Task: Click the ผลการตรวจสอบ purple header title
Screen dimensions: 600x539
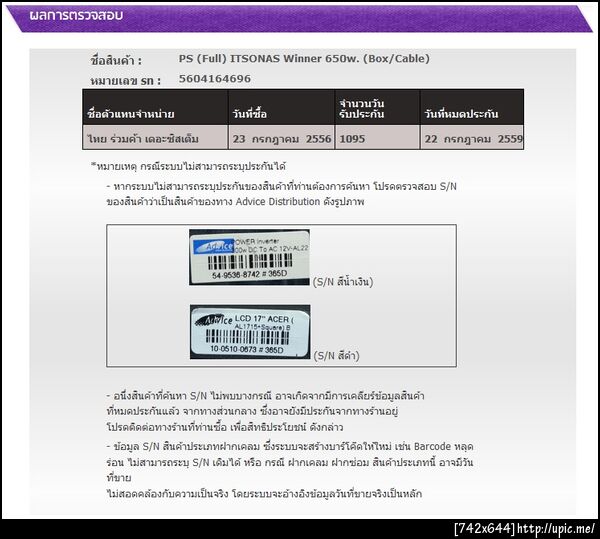Action: 76,15
